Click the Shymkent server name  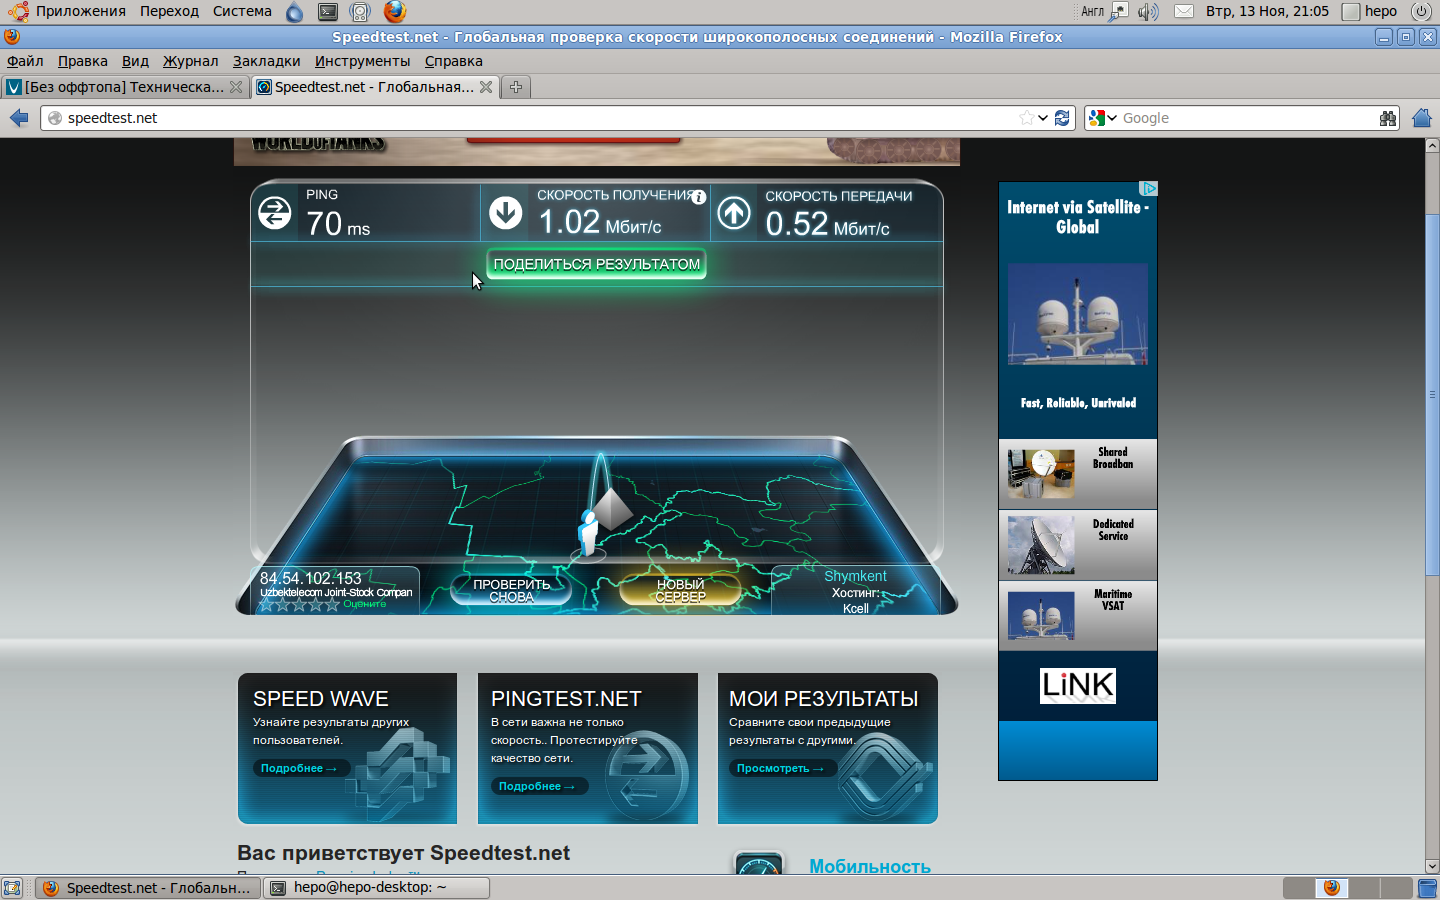pyautogui.click(x=855, y=576)
